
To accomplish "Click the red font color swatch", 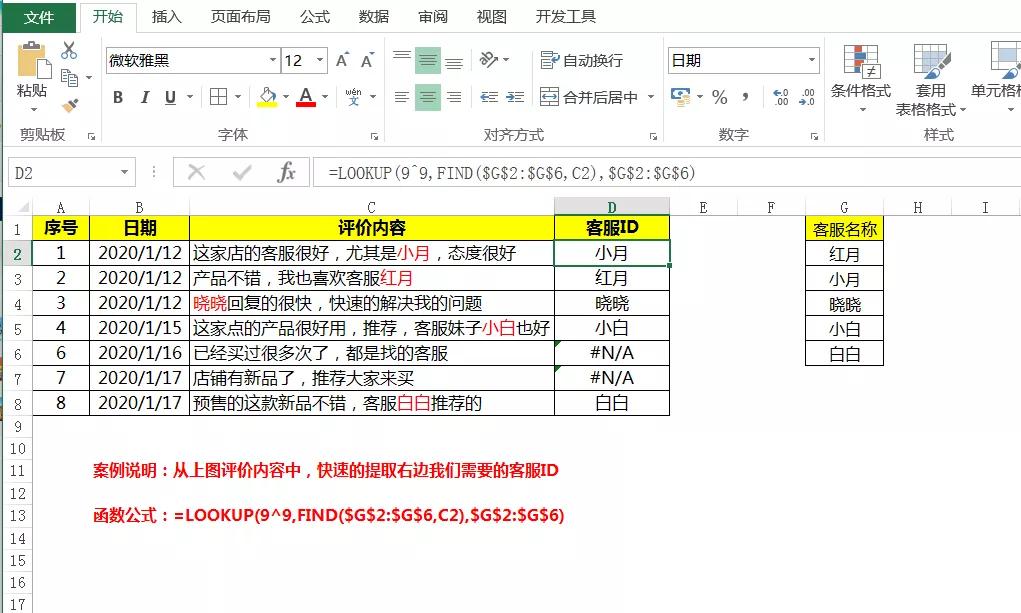I will [305, 103].
